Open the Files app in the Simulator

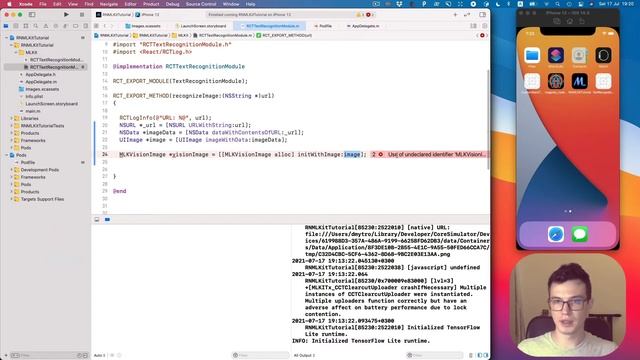coord(532,56)
